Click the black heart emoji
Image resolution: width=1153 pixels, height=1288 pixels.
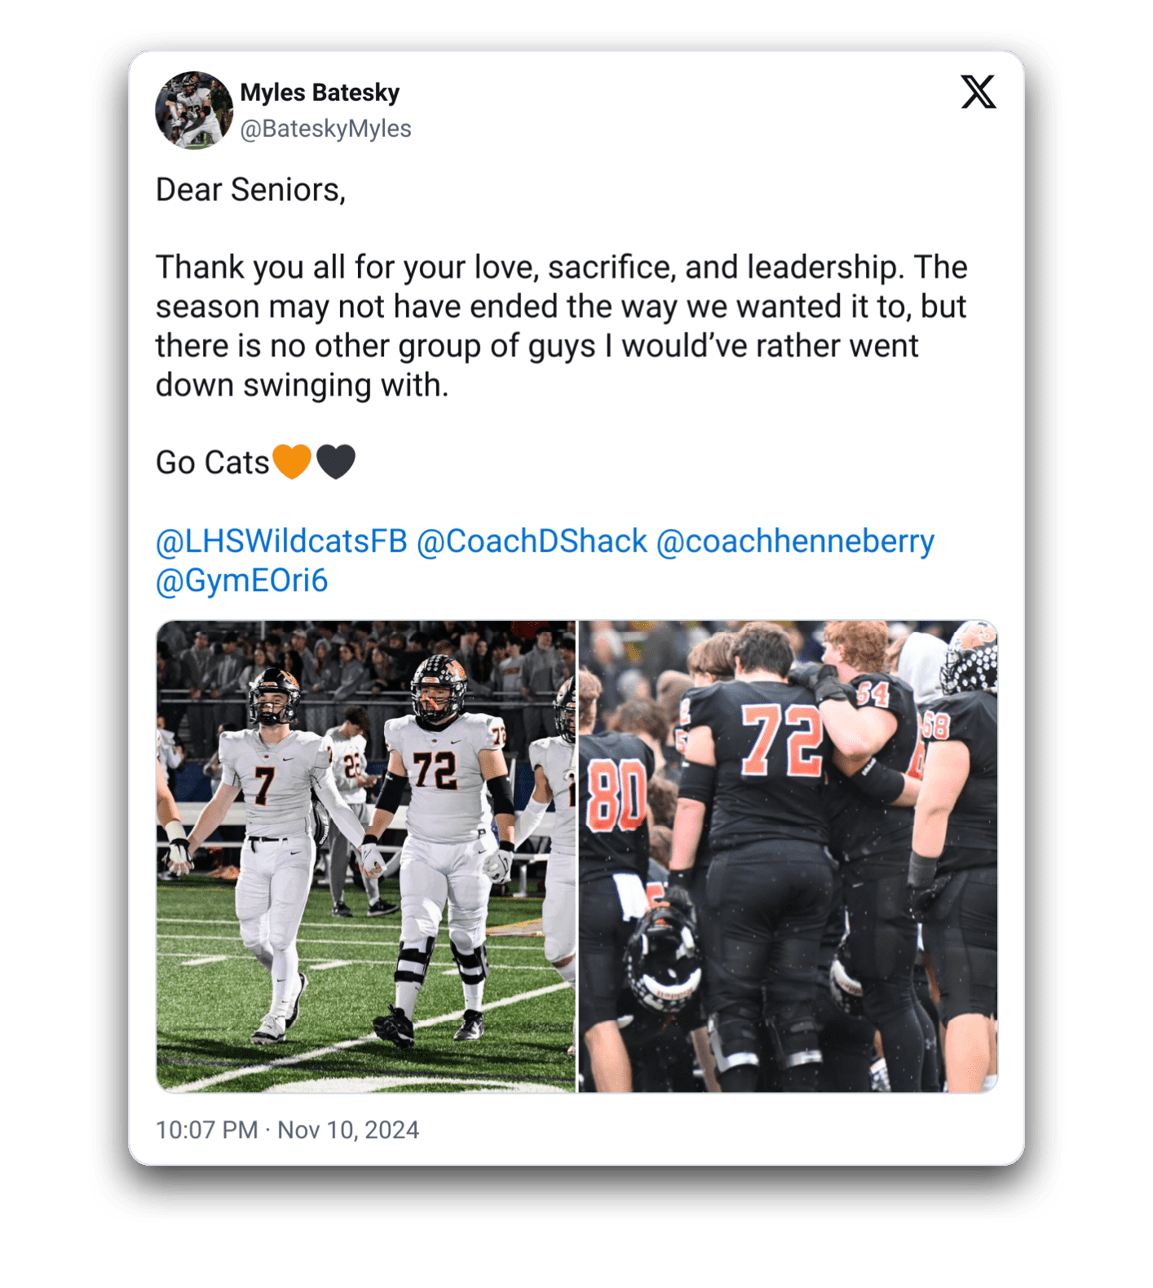click(x=336, y=461)
